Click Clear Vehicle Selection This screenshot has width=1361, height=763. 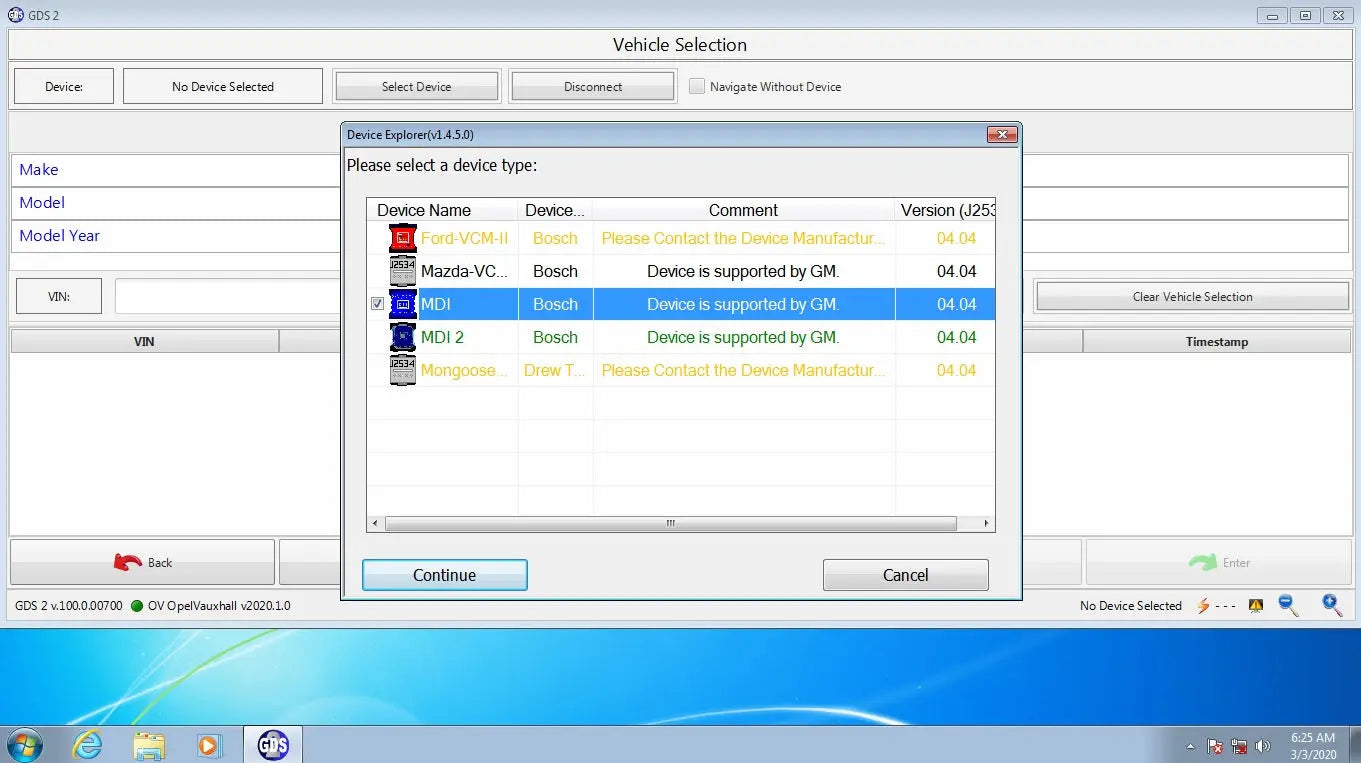pos(1191,296)
